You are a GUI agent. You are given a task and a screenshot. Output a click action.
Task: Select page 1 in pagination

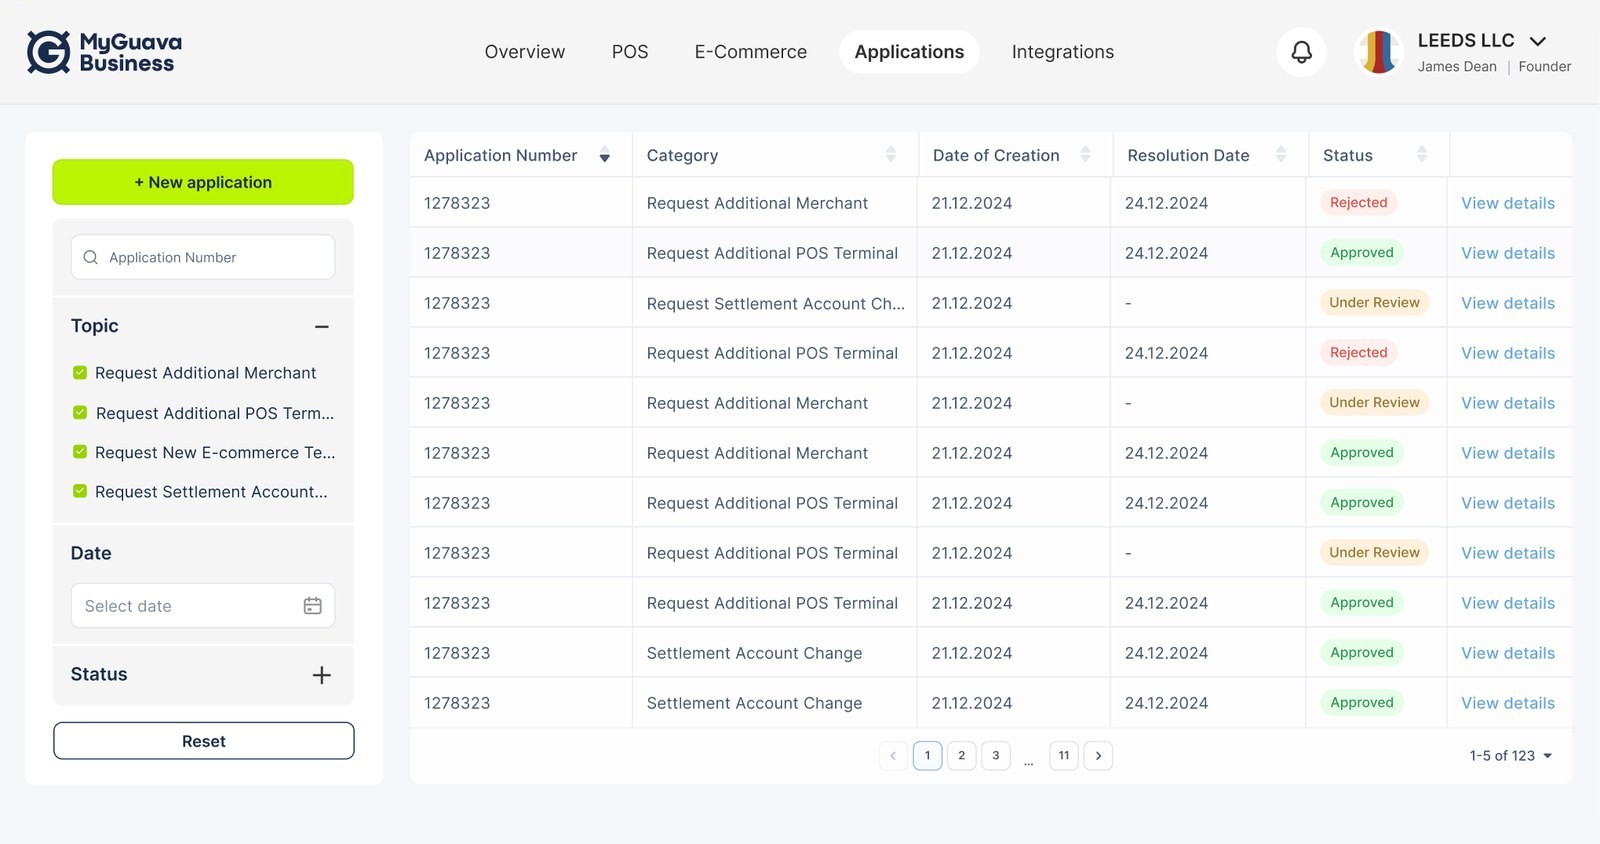[x=928, y=756]
